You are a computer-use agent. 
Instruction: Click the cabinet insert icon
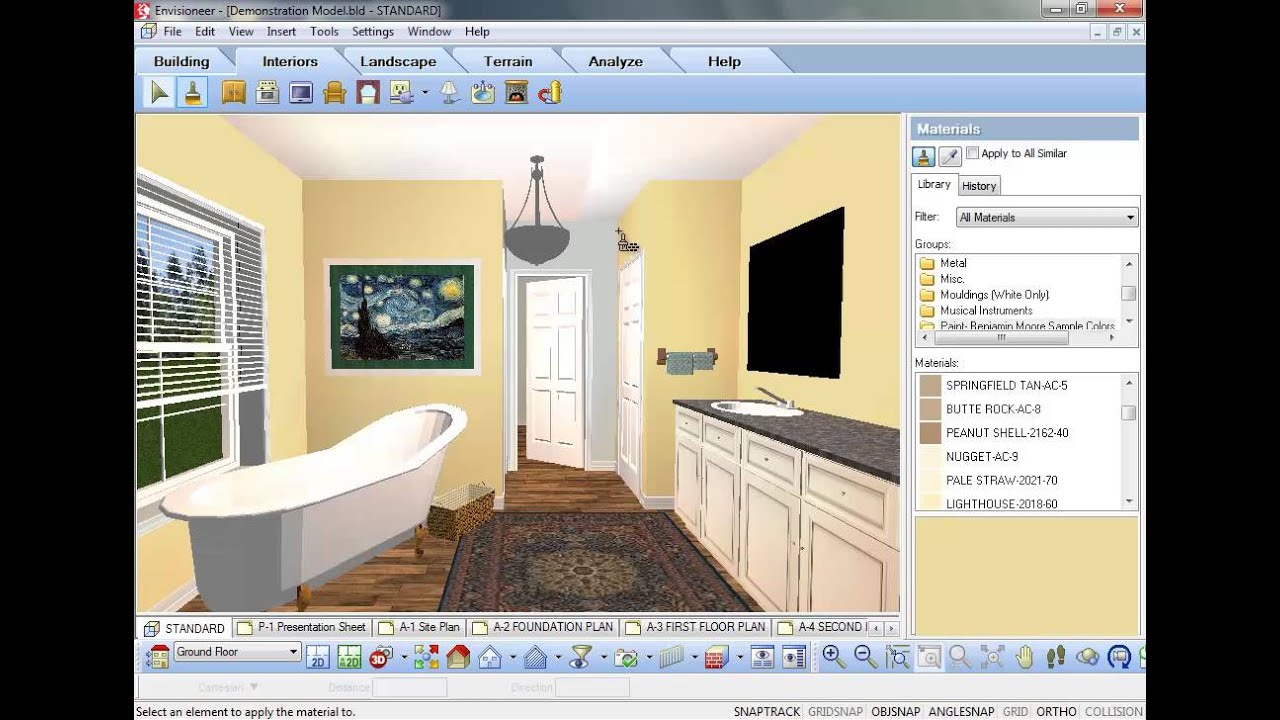[233, 93]
